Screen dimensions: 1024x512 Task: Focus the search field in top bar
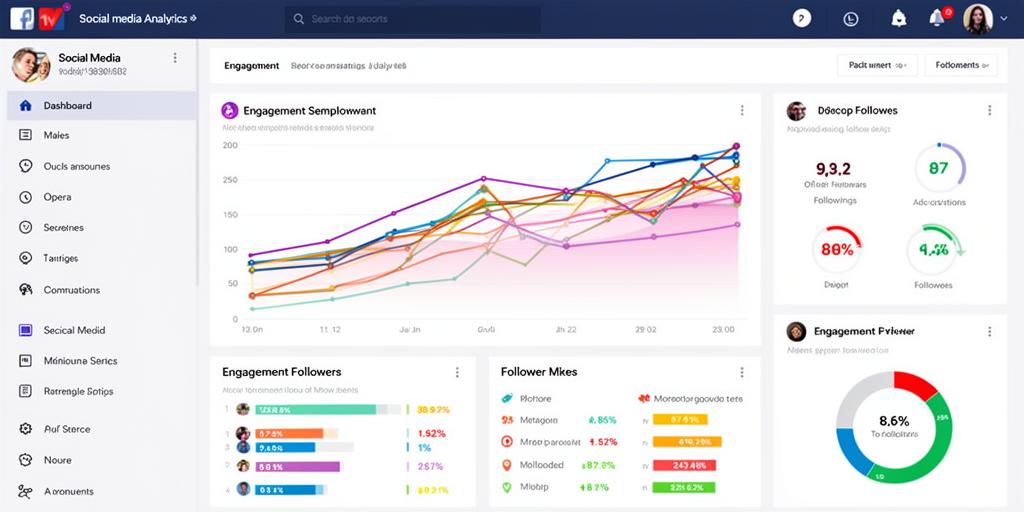[412, 19]
